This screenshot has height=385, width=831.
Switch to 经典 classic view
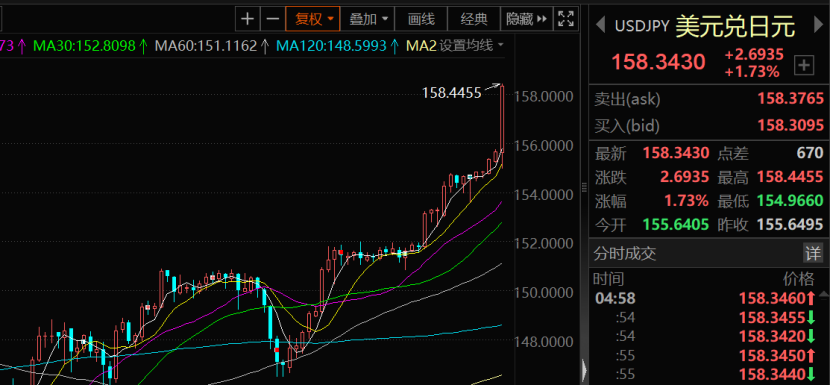tap(474, 20)
